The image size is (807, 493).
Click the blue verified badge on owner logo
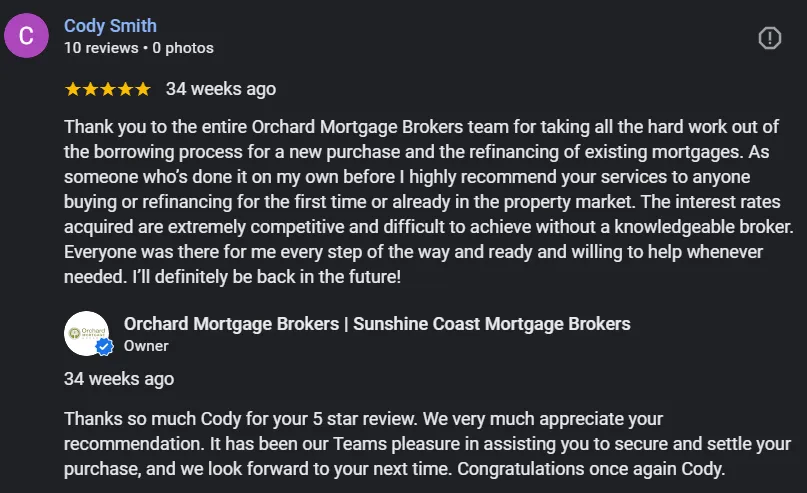tap(104, 347)
